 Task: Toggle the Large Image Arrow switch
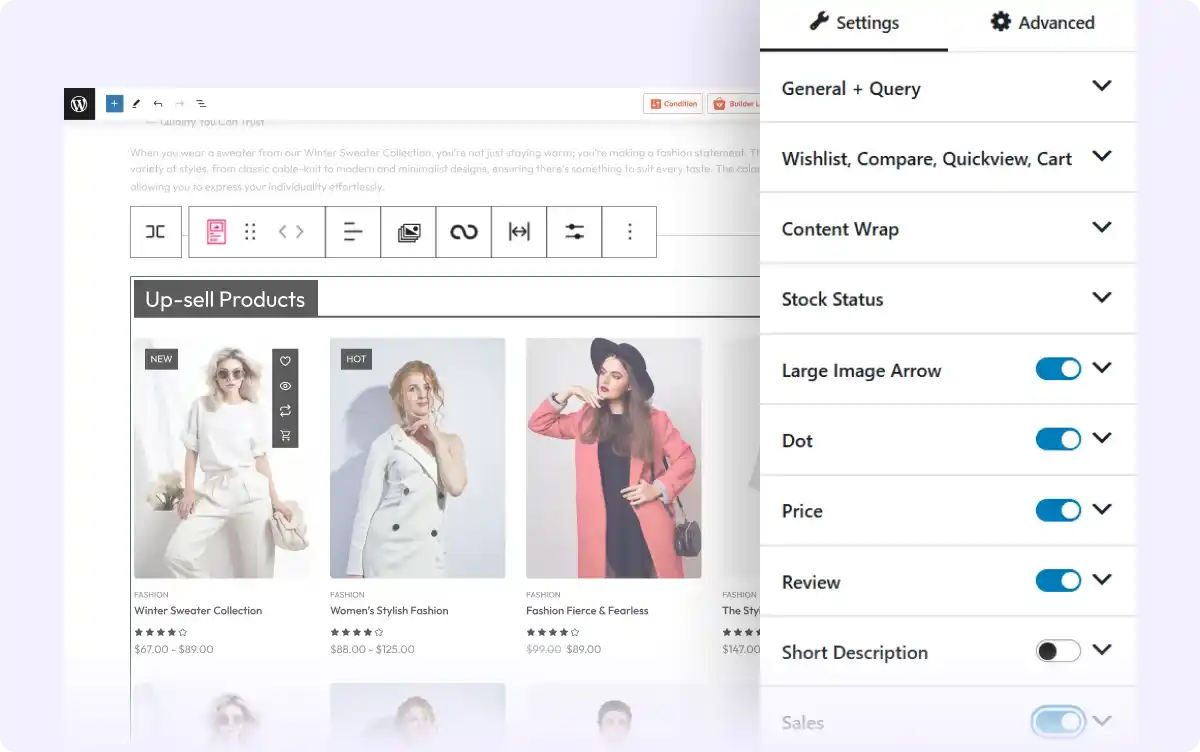point(1058,369)
